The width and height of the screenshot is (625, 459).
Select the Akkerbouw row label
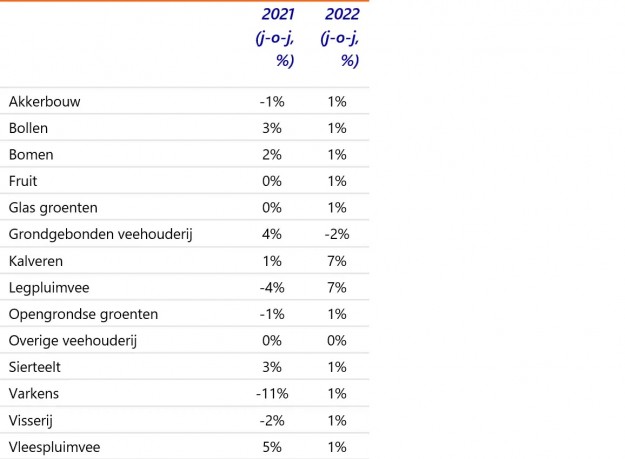[x=44, y=102]
